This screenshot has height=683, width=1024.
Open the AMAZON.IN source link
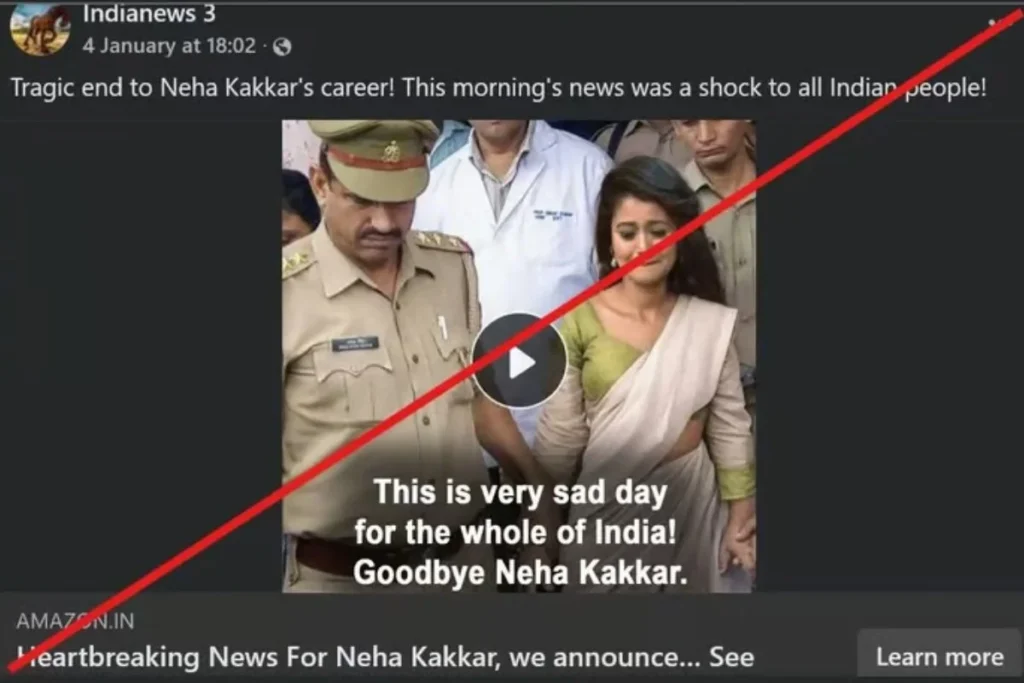click(x=75, y=621)
